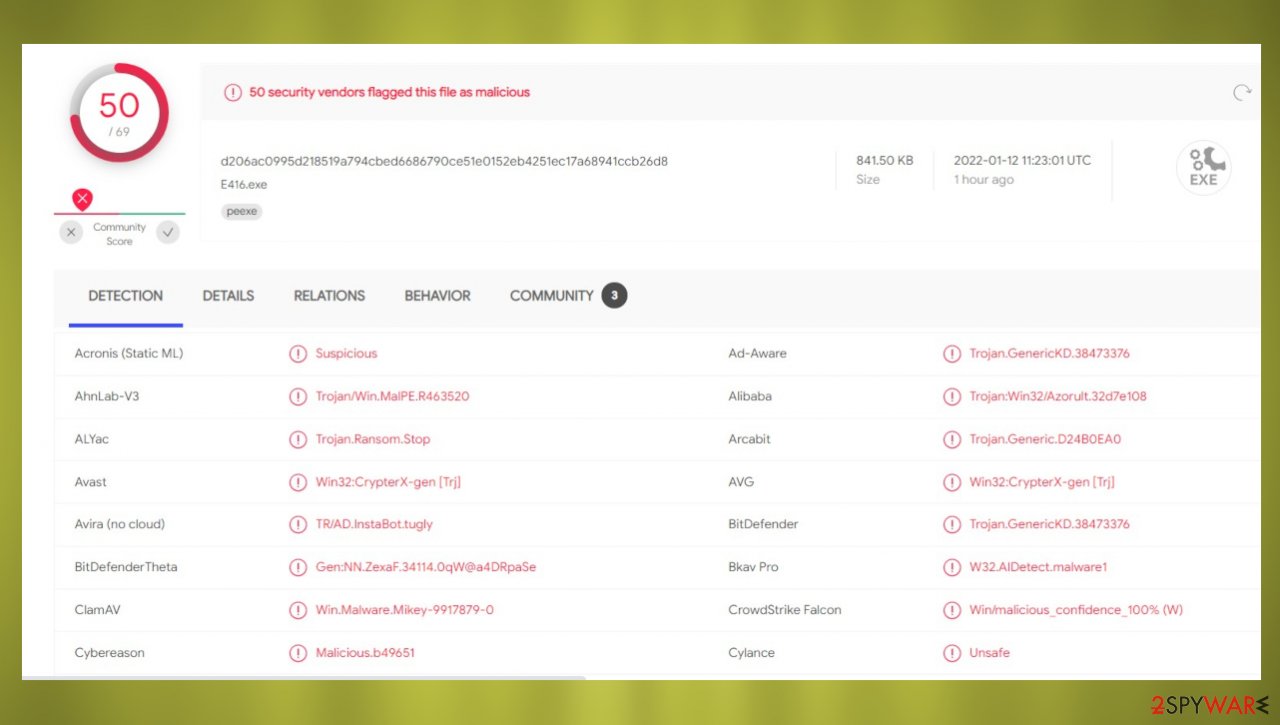Click the 50 / 69 detection score gauge
This screenshot has height=725, width=1280.
click(119, 113)
